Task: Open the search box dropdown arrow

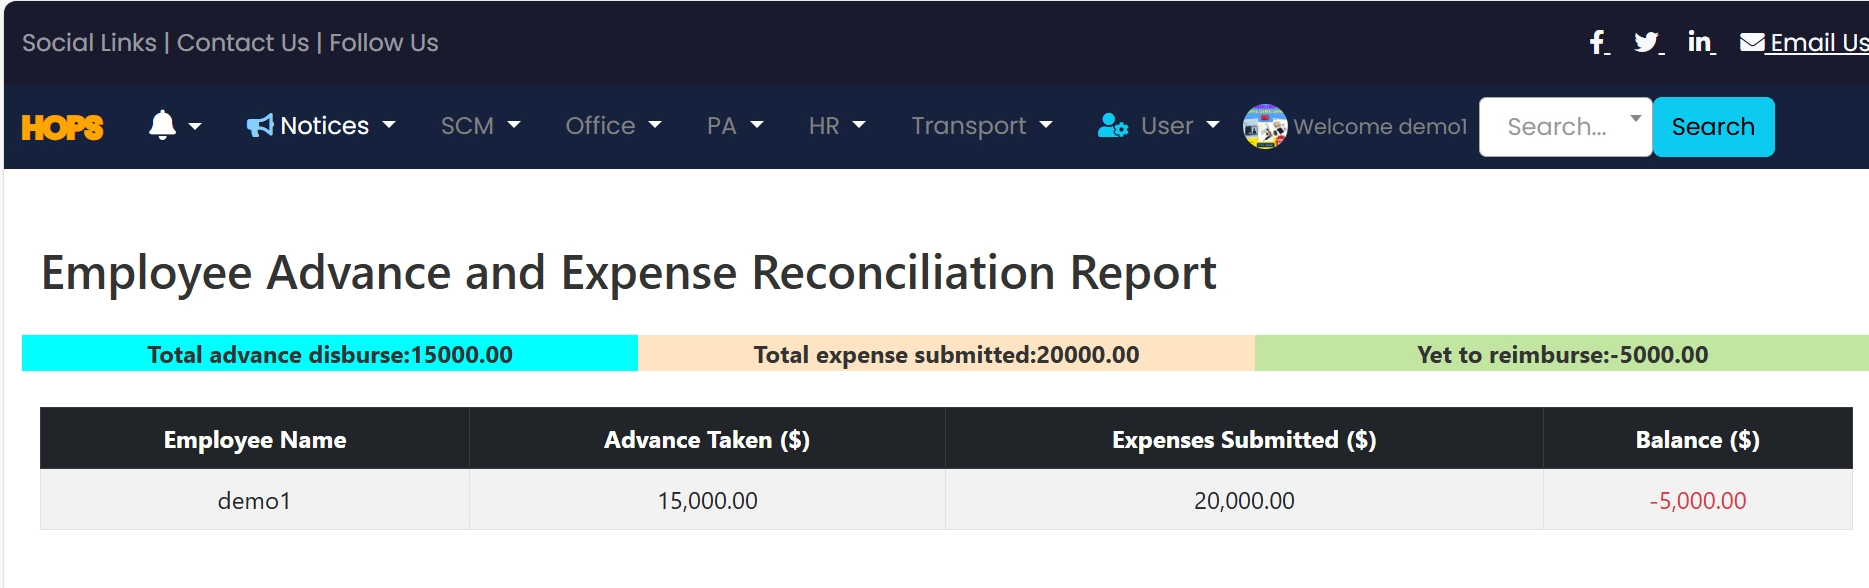Action: tap(1636, 118)
